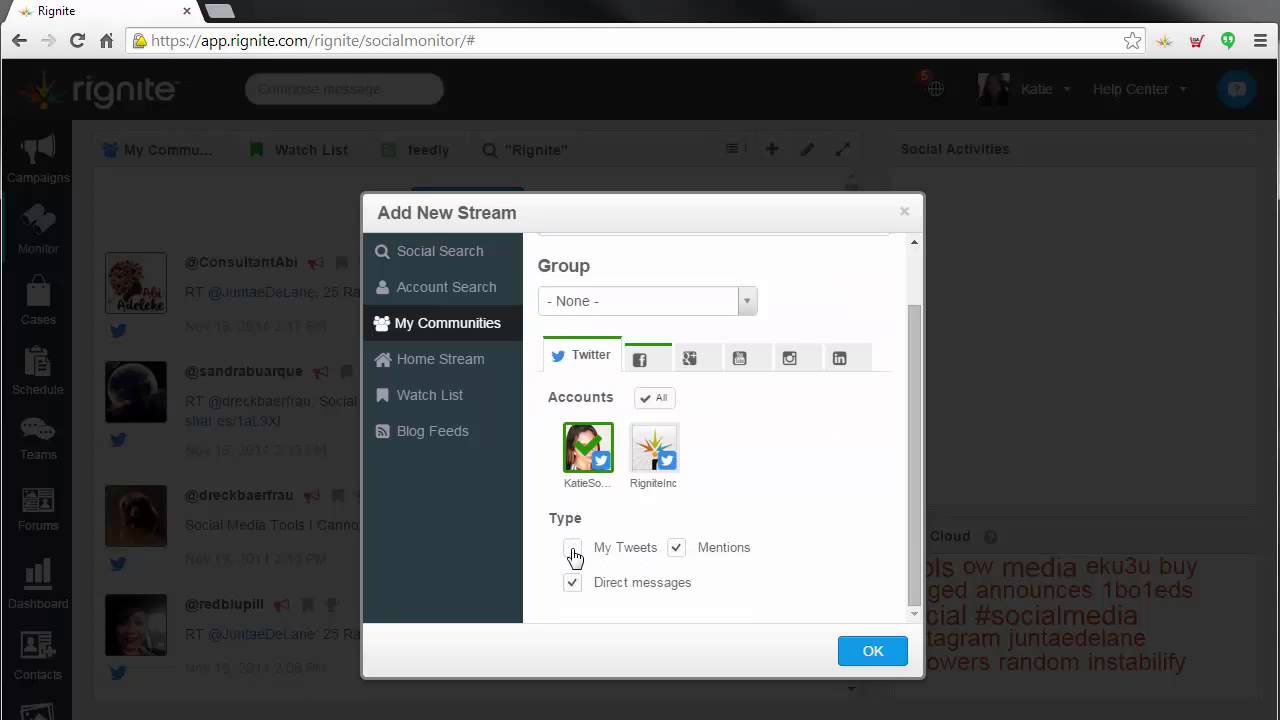Open the browser hamburger menu
This screenshot has width=1280, height=720.
tap(1260, 41)
